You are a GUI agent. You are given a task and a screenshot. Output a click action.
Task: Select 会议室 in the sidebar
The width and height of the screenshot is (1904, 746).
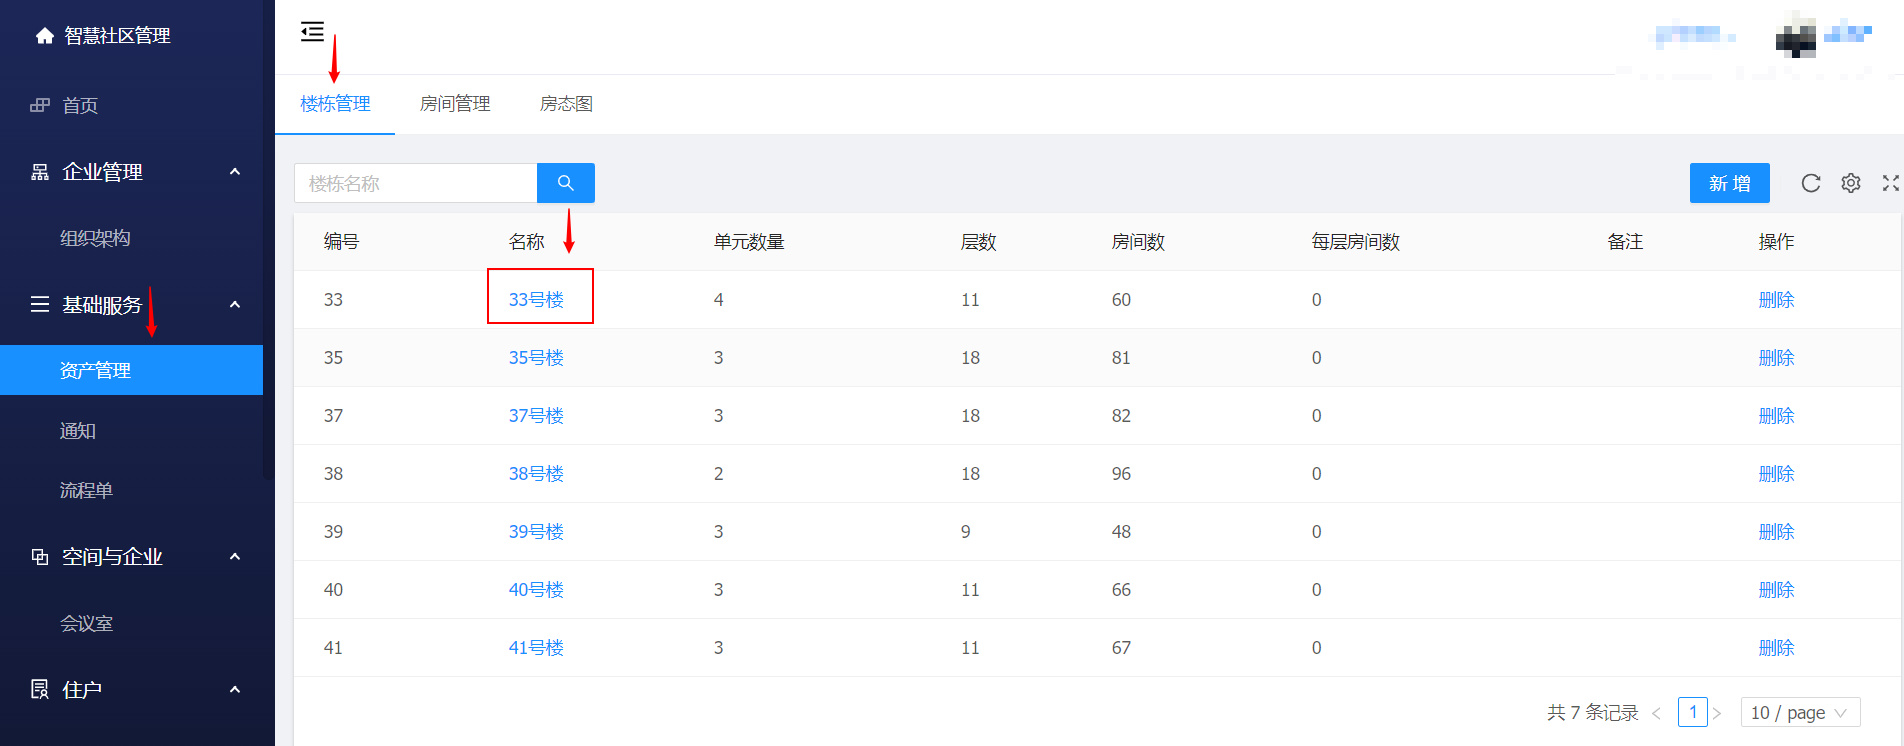click(86, 624)
